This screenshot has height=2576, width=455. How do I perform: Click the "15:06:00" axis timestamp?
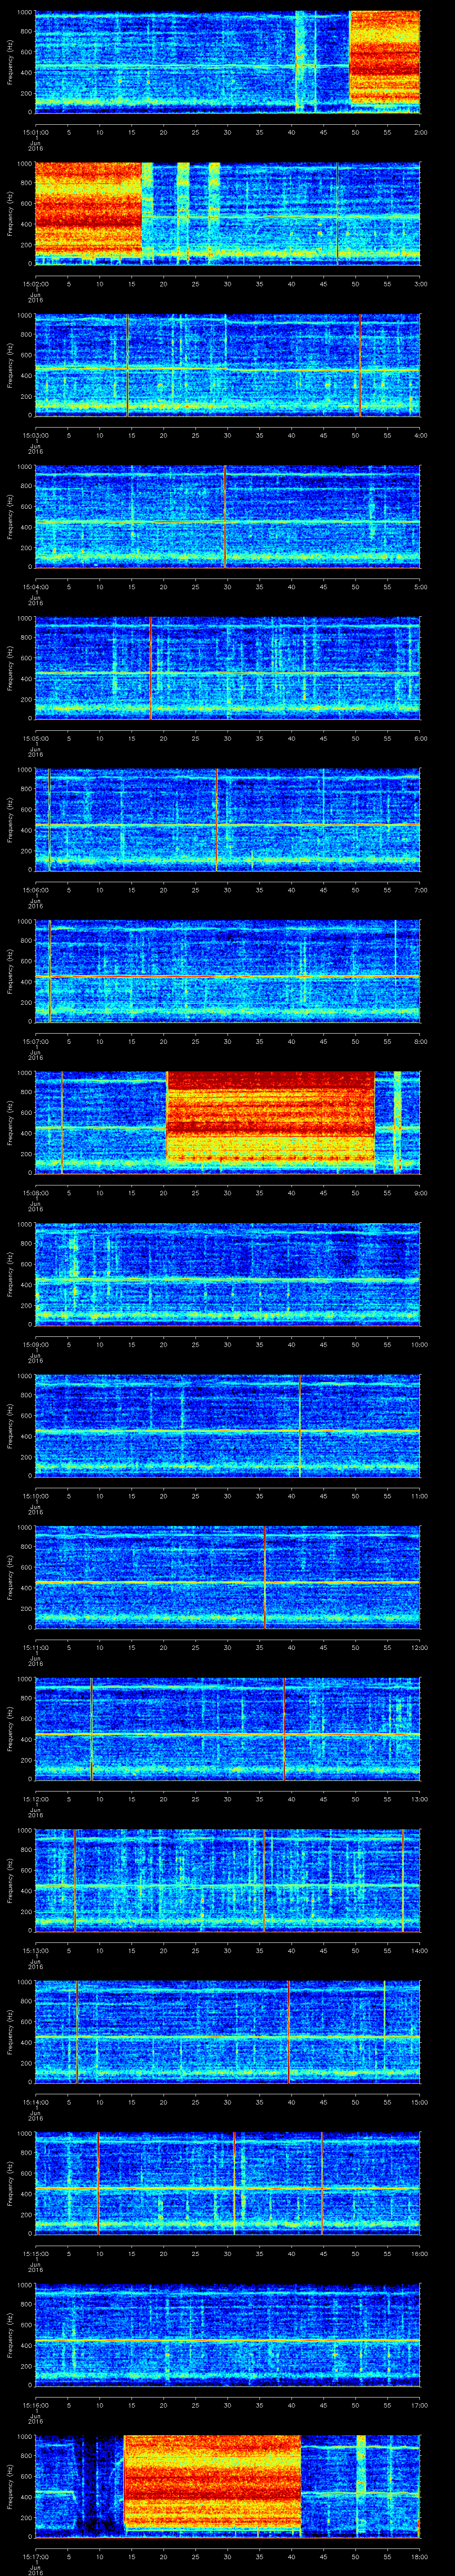click(x=36, y=890)
